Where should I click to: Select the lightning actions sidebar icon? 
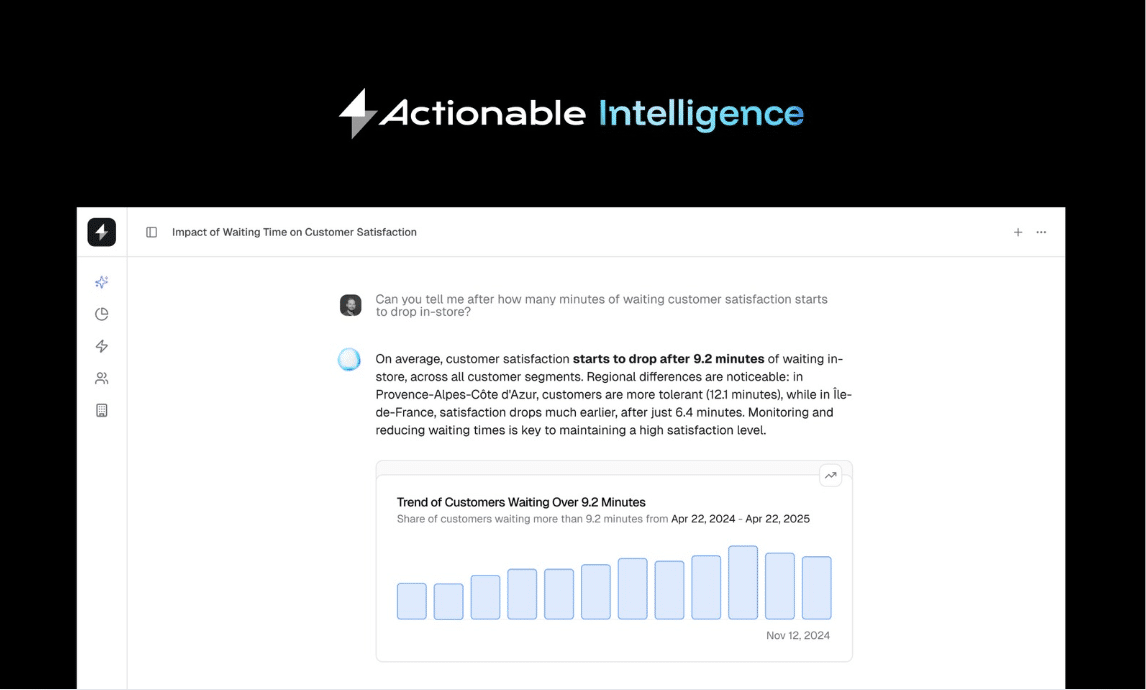pyautogui.click(x=102, y=346)
